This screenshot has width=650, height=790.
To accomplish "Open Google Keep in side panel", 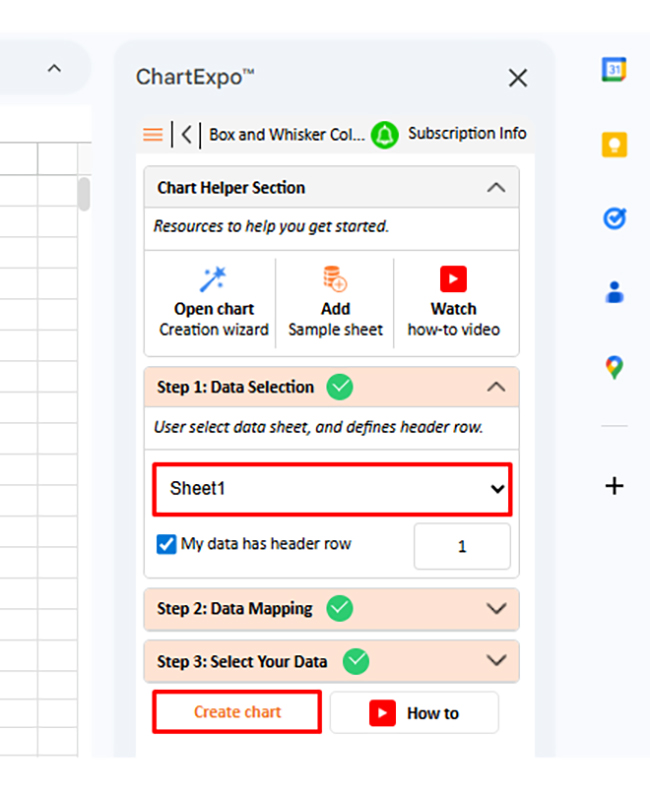I will point(613,144).
